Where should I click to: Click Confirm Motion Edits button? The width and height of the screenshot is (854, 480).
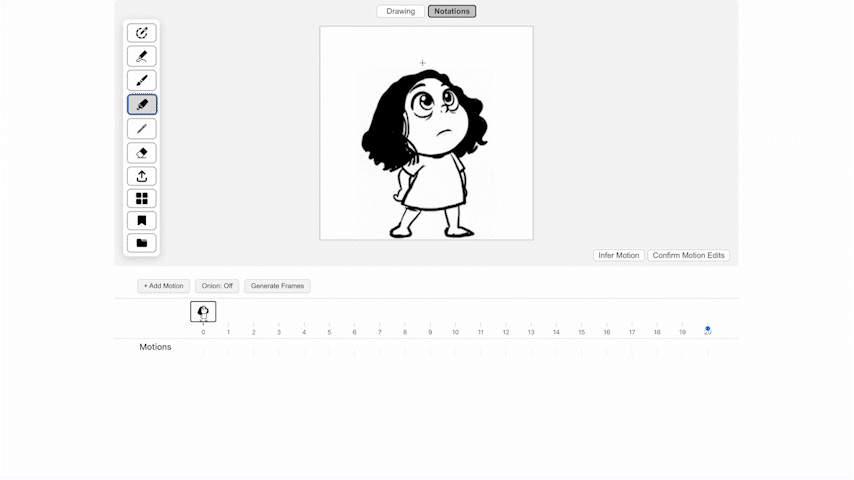click(688, 256)
